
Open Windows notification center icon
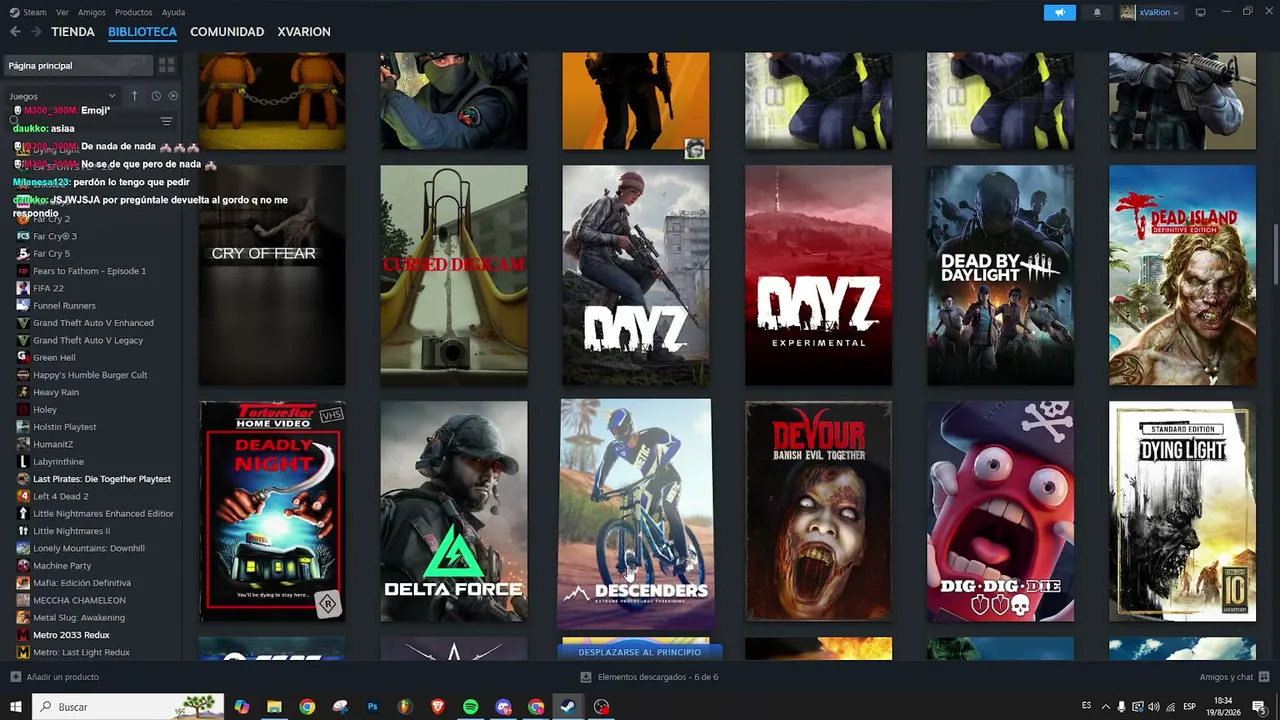tap(1259, 707)
